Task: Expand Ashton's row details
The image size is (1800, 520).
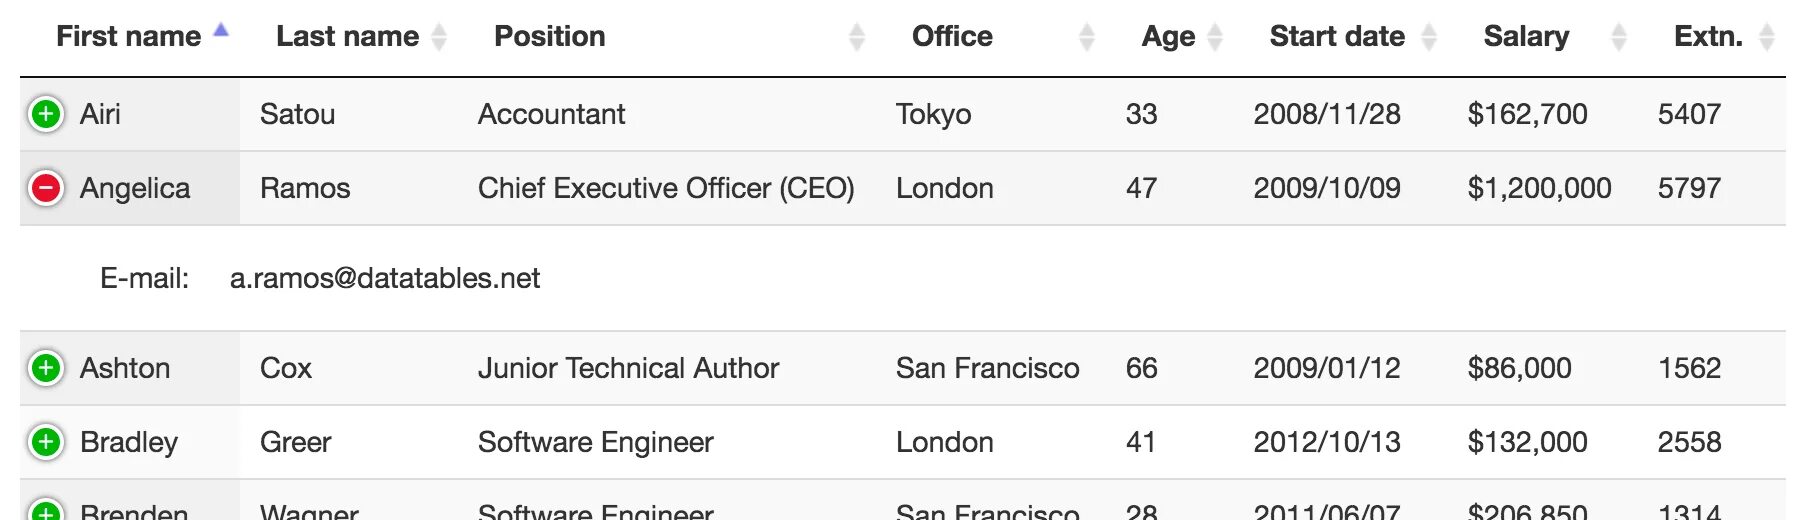Action: [x=46, y=368]
